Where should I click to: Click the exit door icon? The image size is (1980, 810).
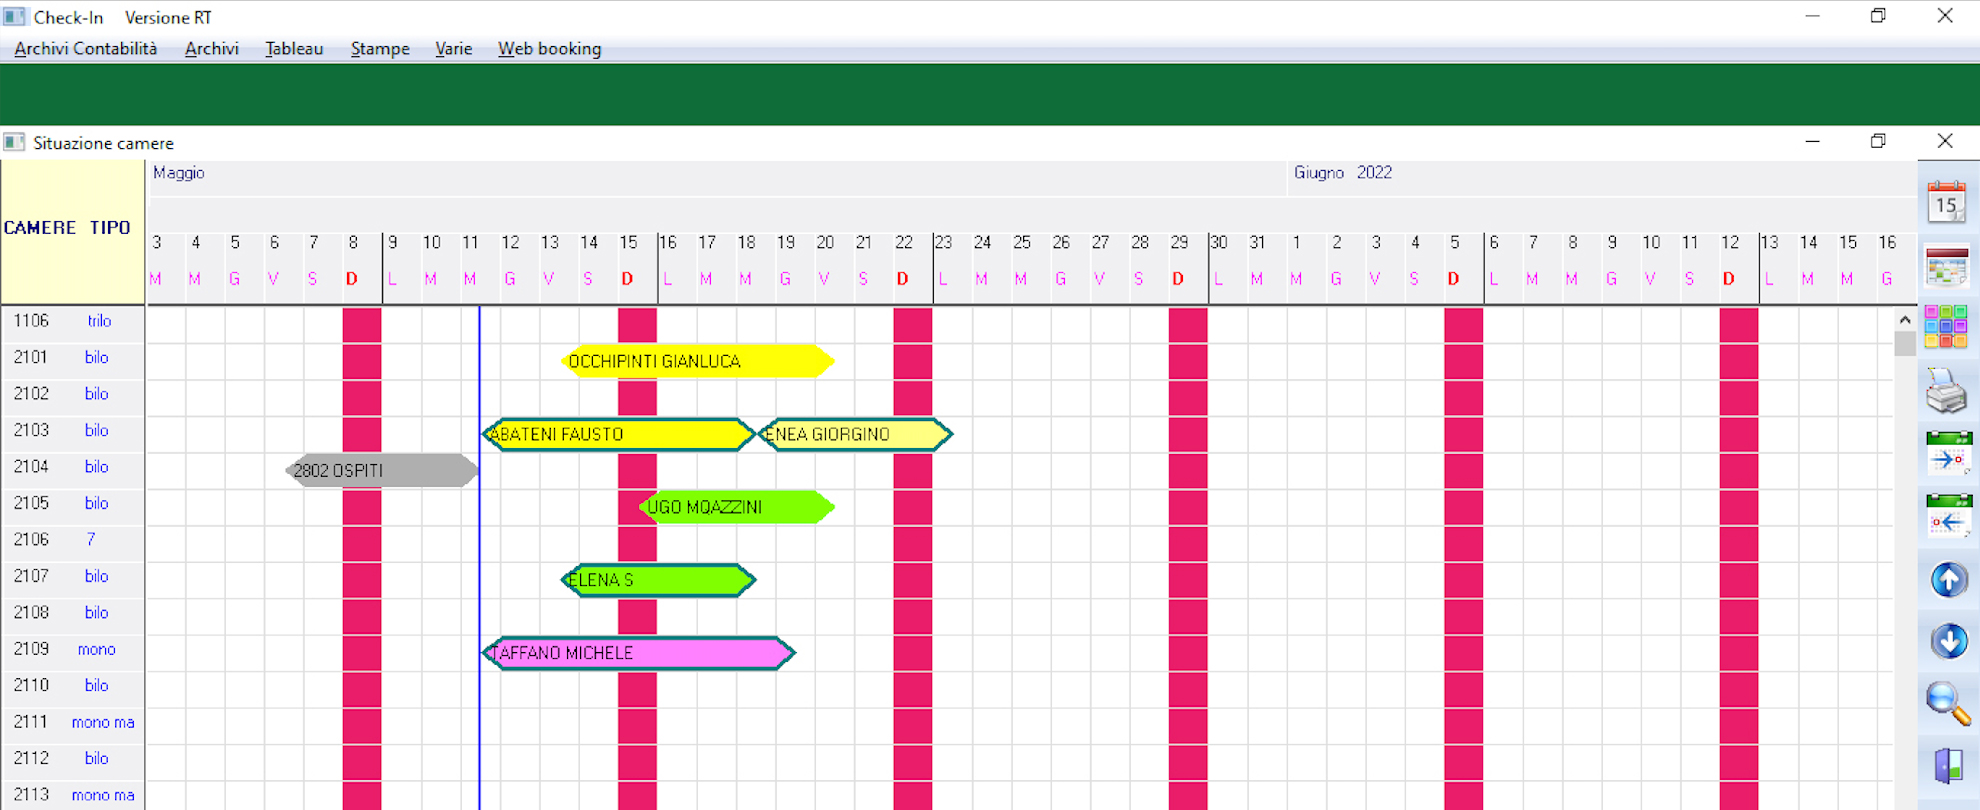[x=1948, y=766]
